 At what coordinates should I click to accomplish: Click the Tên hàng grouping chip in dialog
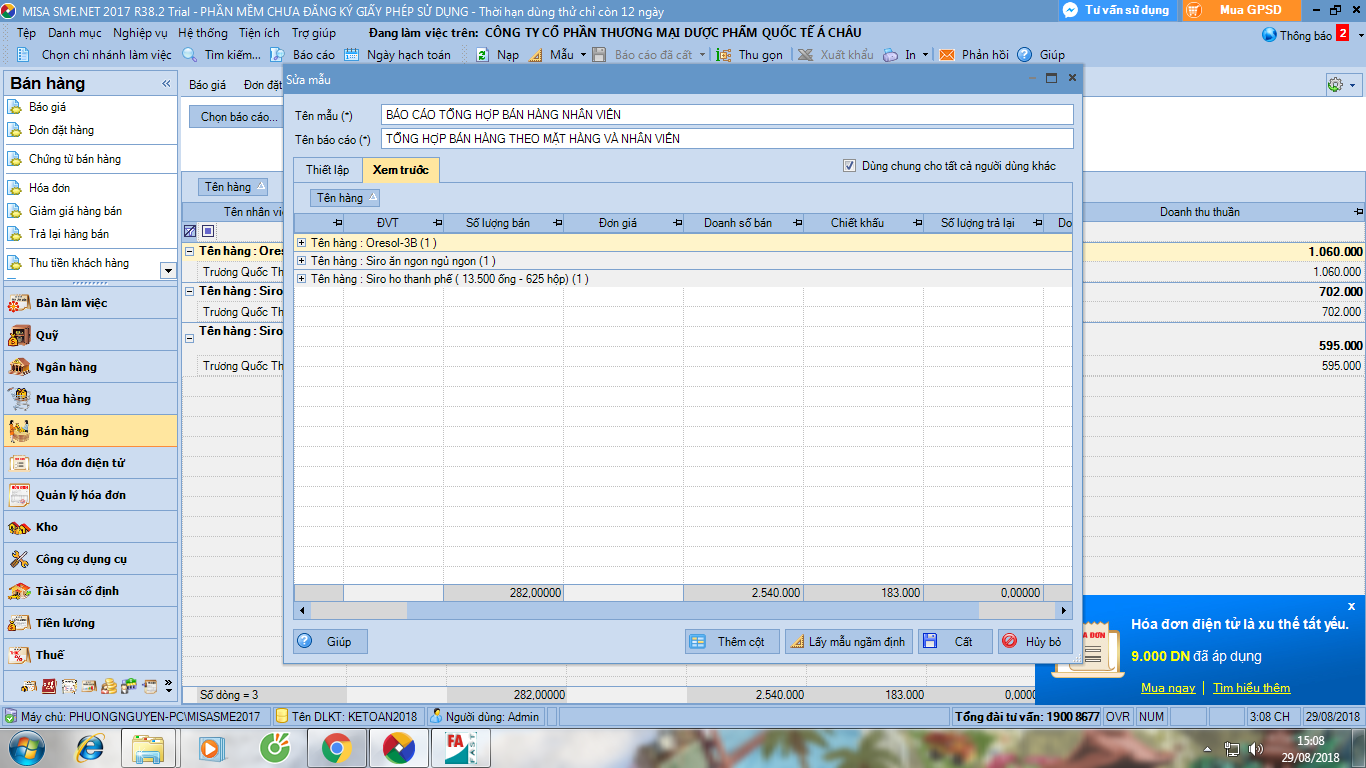click(x=345, y=198)
